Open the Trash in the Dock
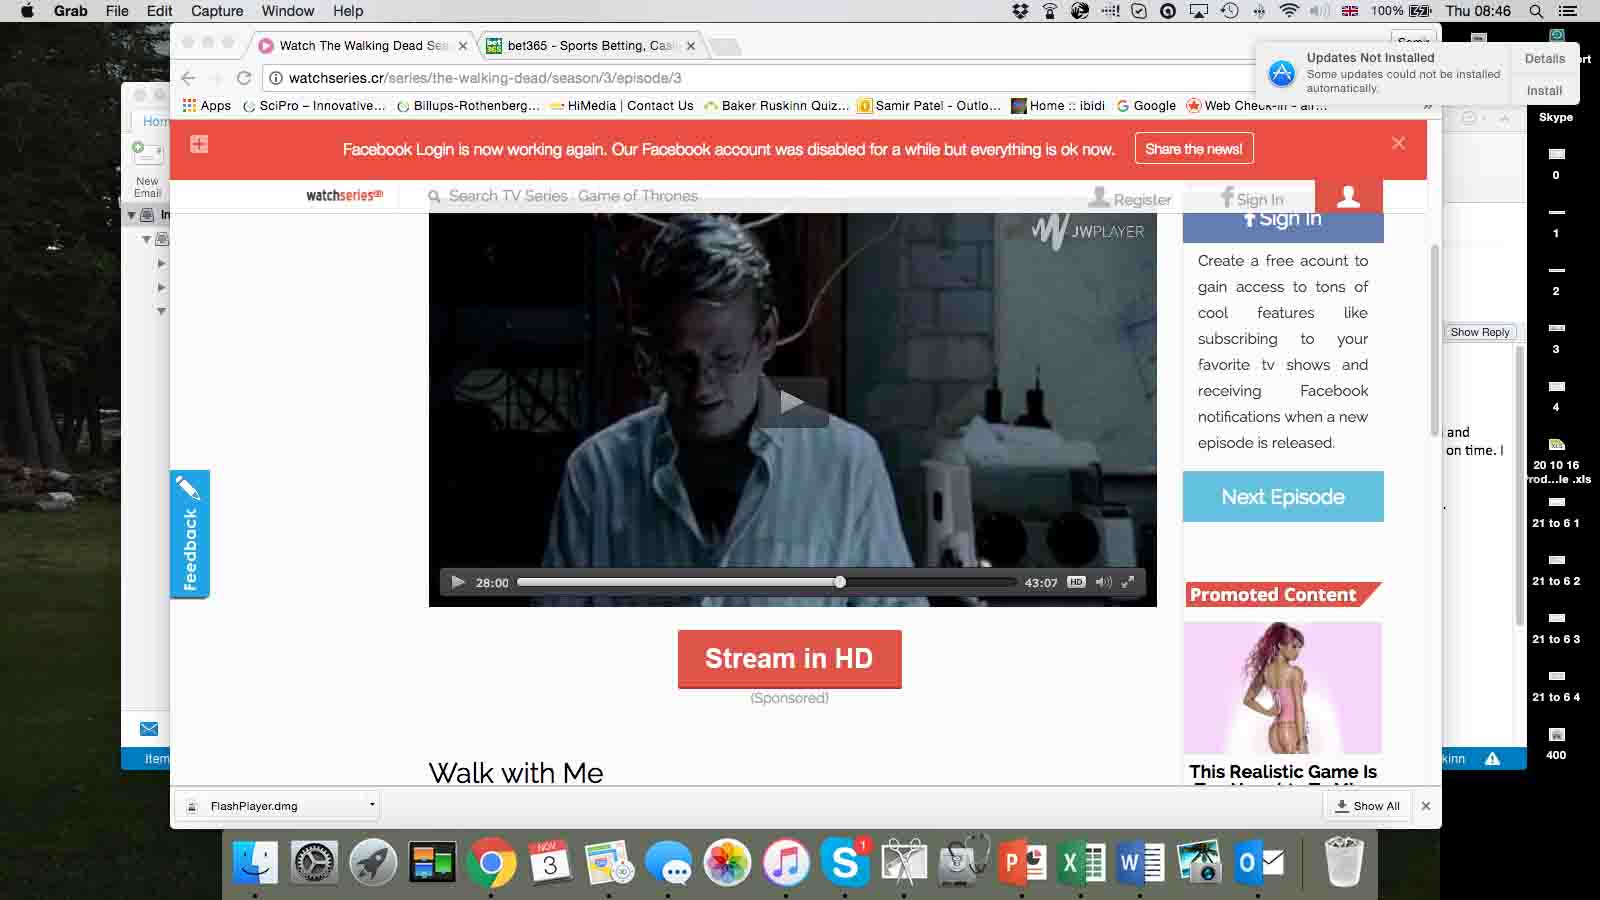The width and height of the screenshot is (1600, 900). click(x=1343, y=862)
